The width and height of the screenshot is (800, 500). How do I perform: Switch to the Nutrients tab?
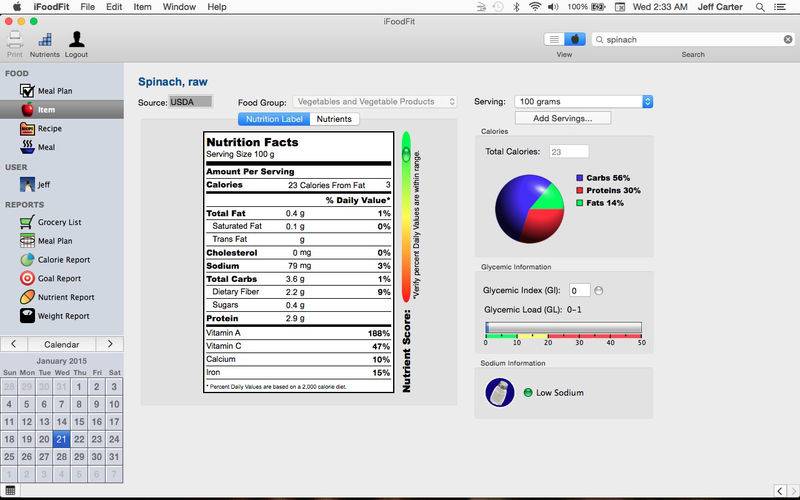point(334,119)
